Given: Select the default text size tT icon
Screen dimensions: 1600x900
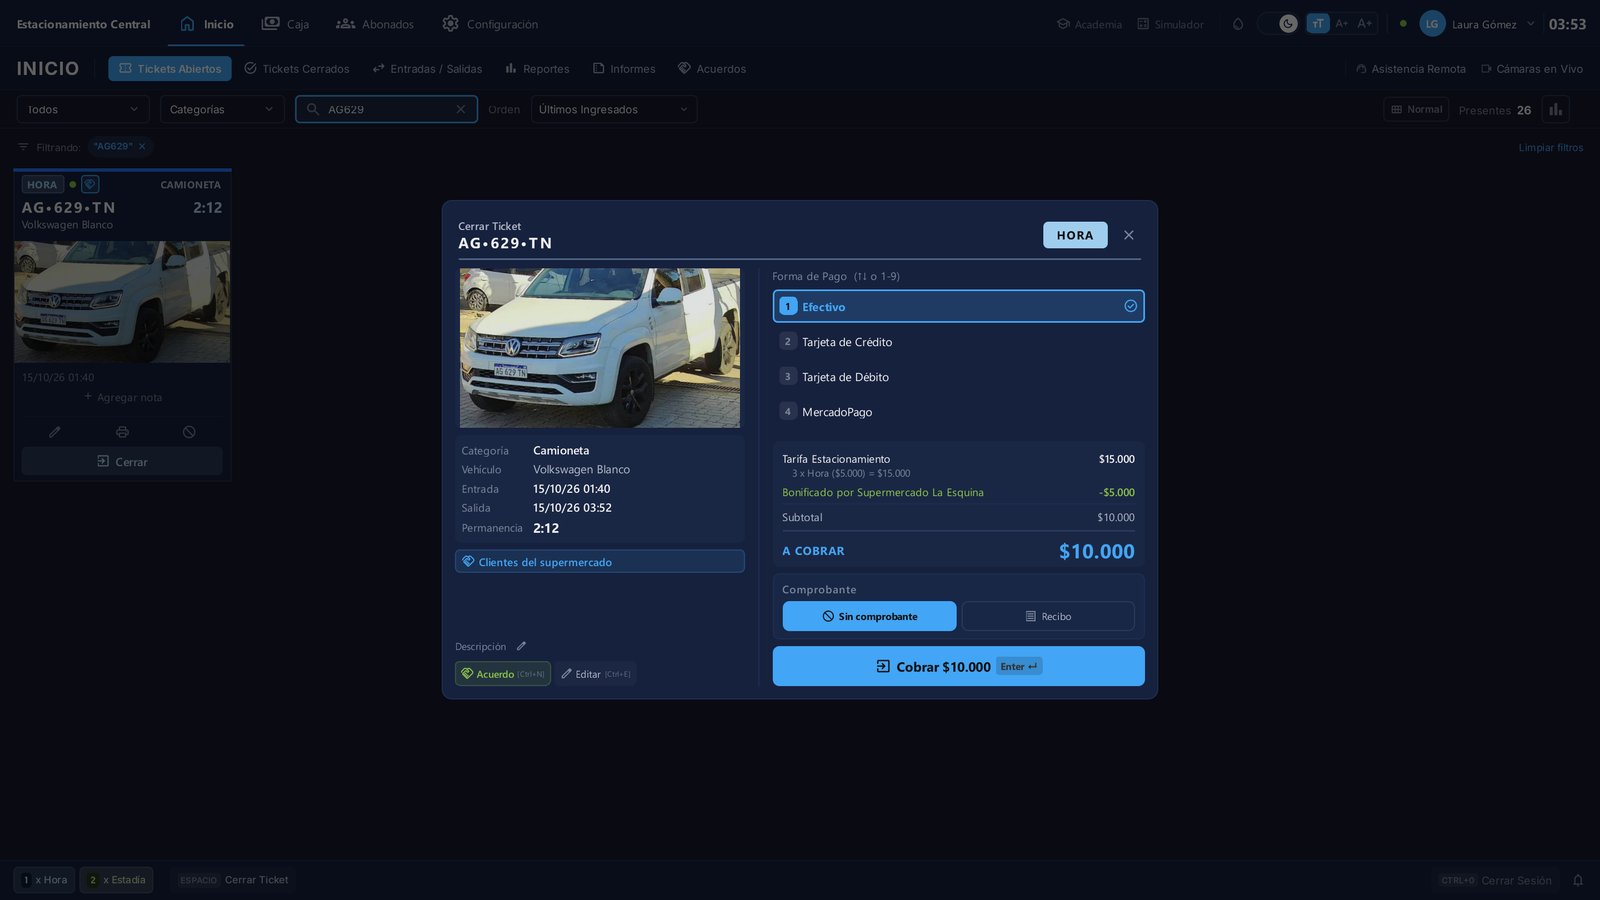Looking at the screenshot, I should click(1318, 23).
